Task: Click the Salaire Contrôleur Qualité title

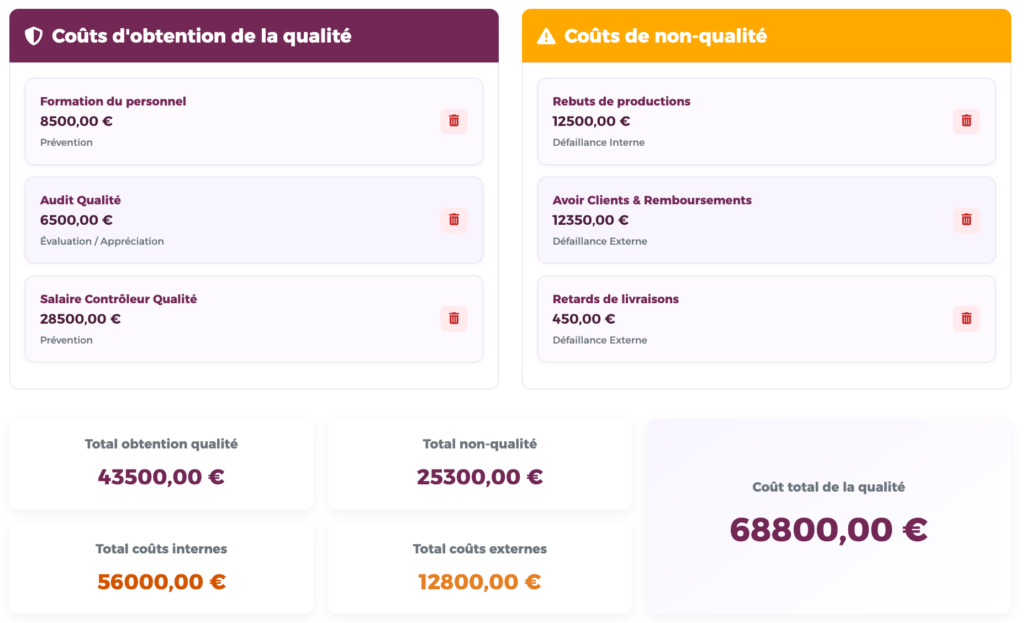Action: click(x=118, y=299)
